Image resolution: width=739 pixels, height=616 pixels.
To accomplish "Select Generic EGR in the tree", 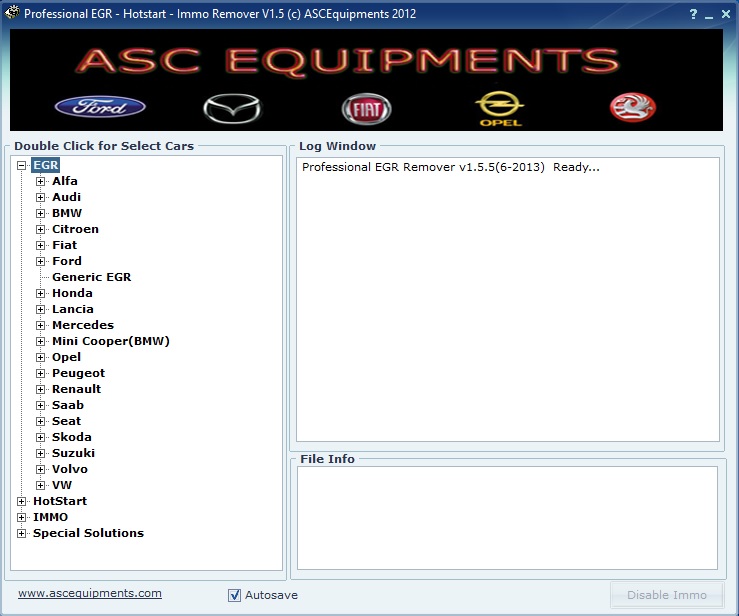I will [91, 277].
